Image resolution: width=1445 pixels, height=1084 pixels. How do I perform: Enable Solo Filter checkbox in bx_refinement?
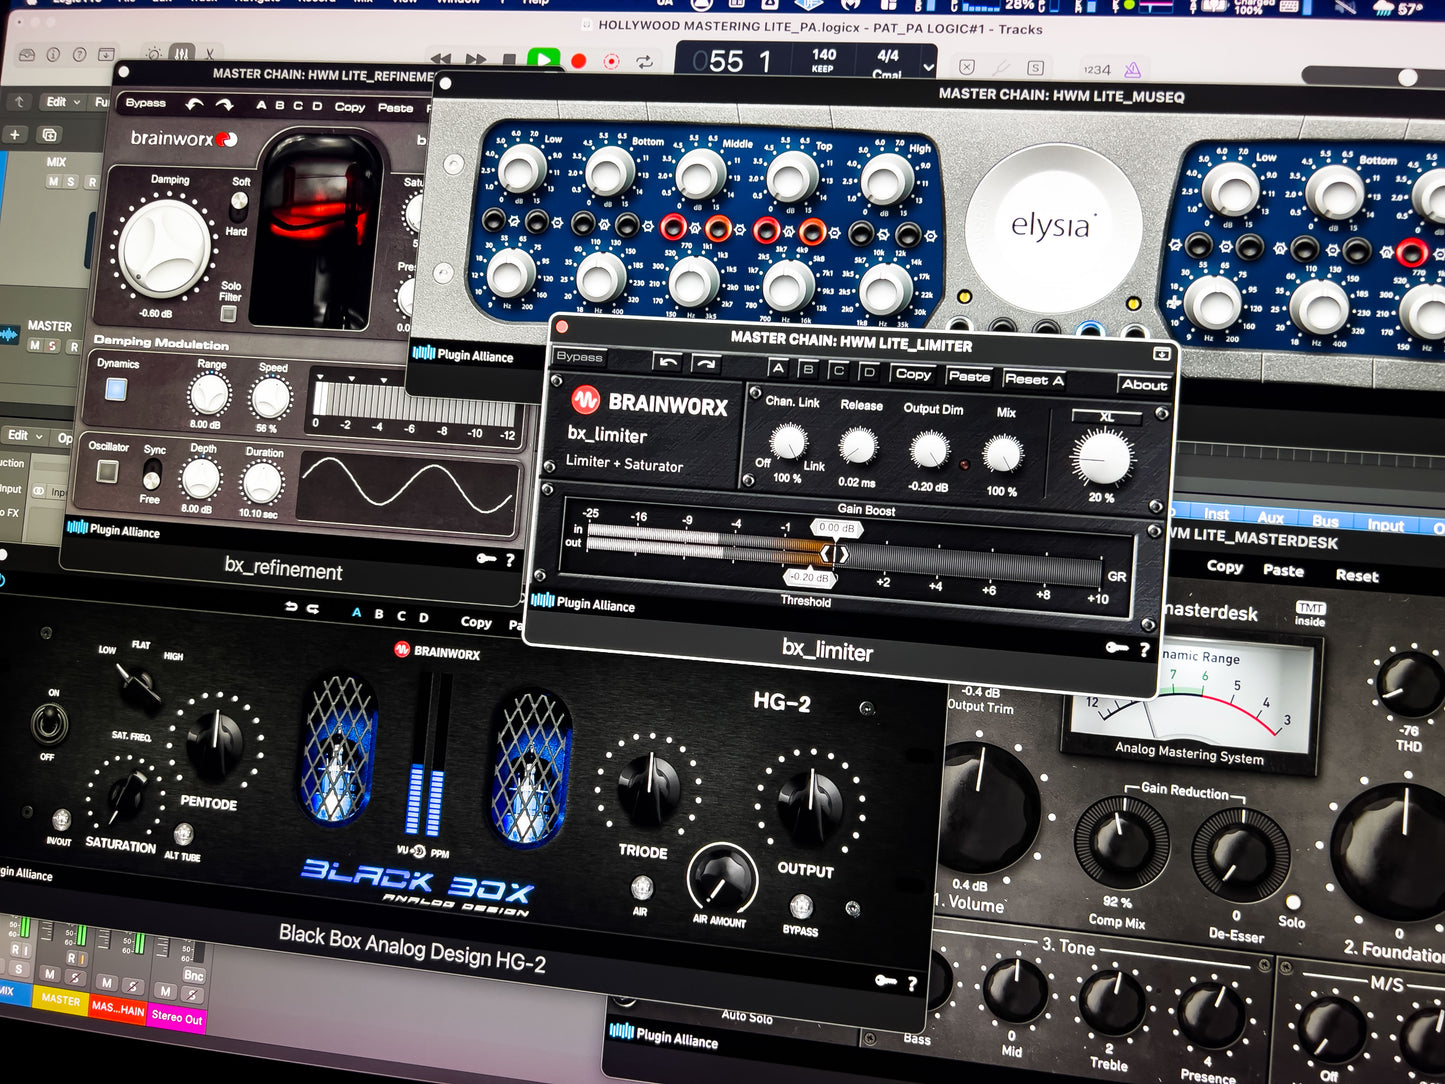(x=228, y=313)
